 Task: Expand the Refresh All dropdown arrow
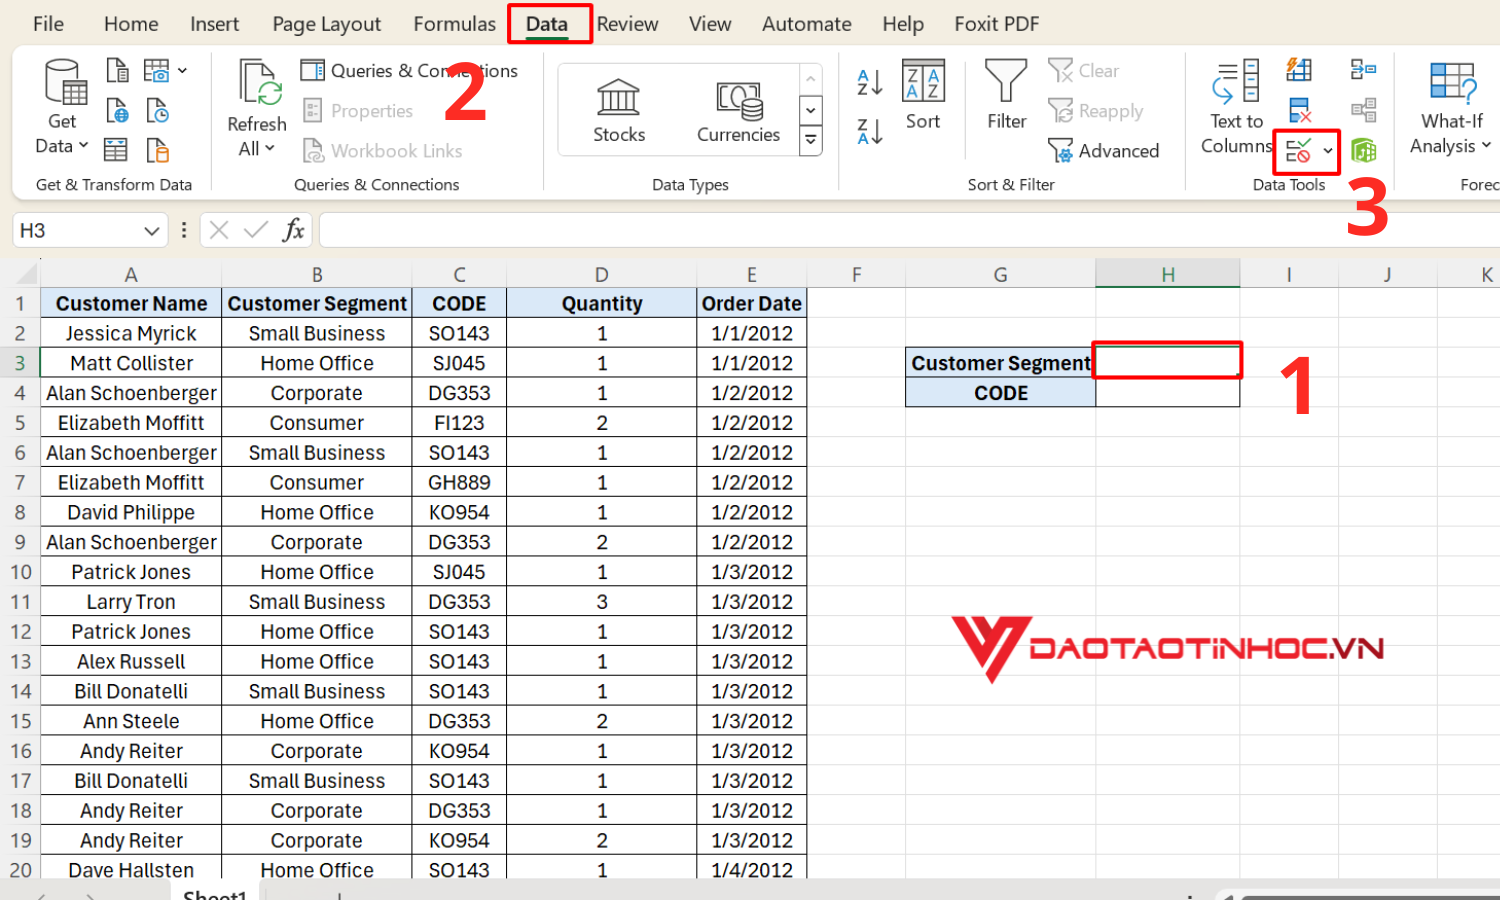pos(257,149)
